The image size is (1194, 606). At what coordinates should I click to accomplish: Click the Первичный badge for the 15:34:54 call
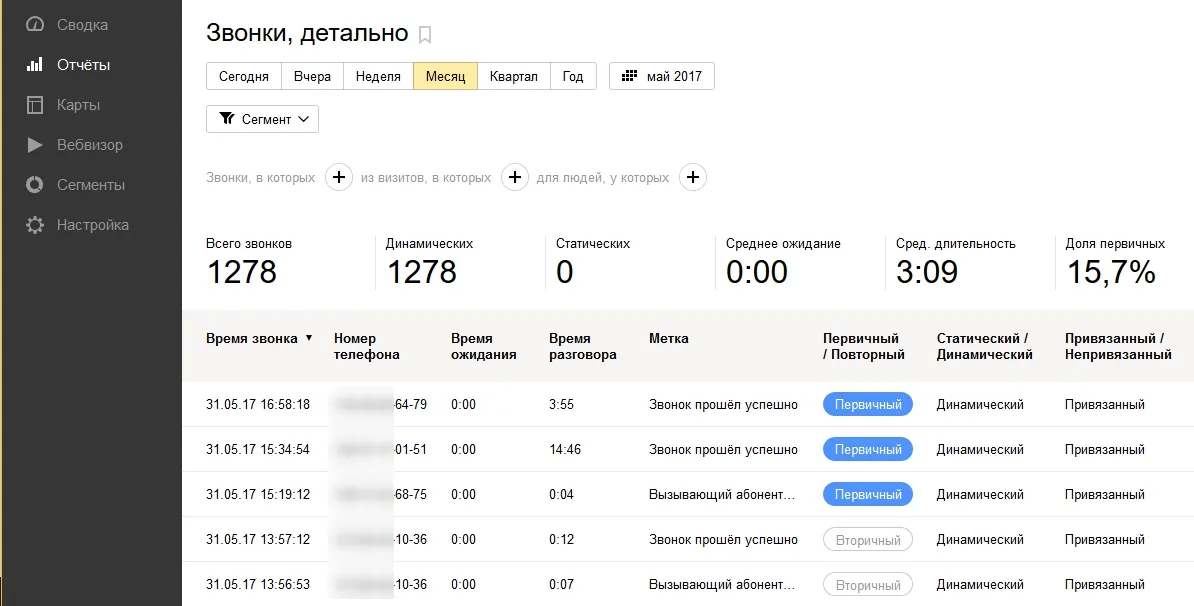(867, 449)
